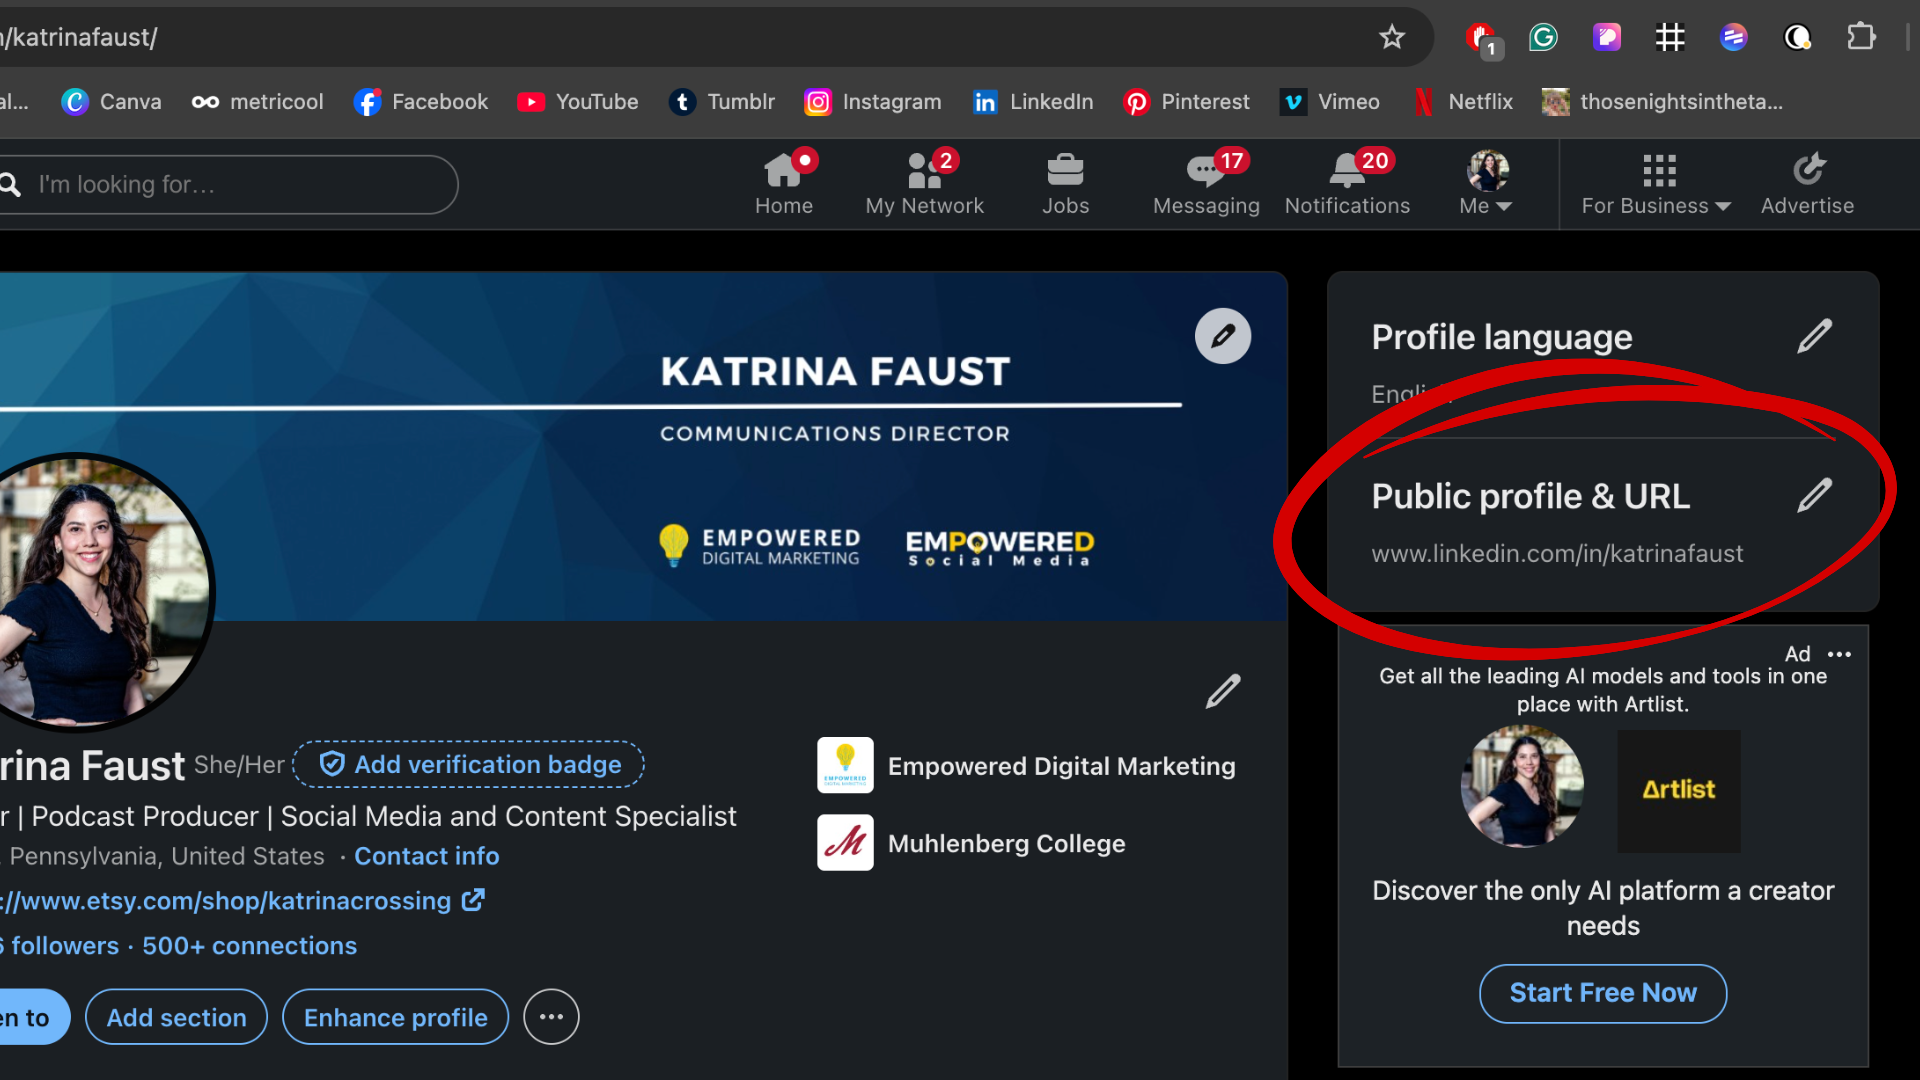
Task: Open the browser extensions puzzle icon
Action: (x=1862, y=37)
